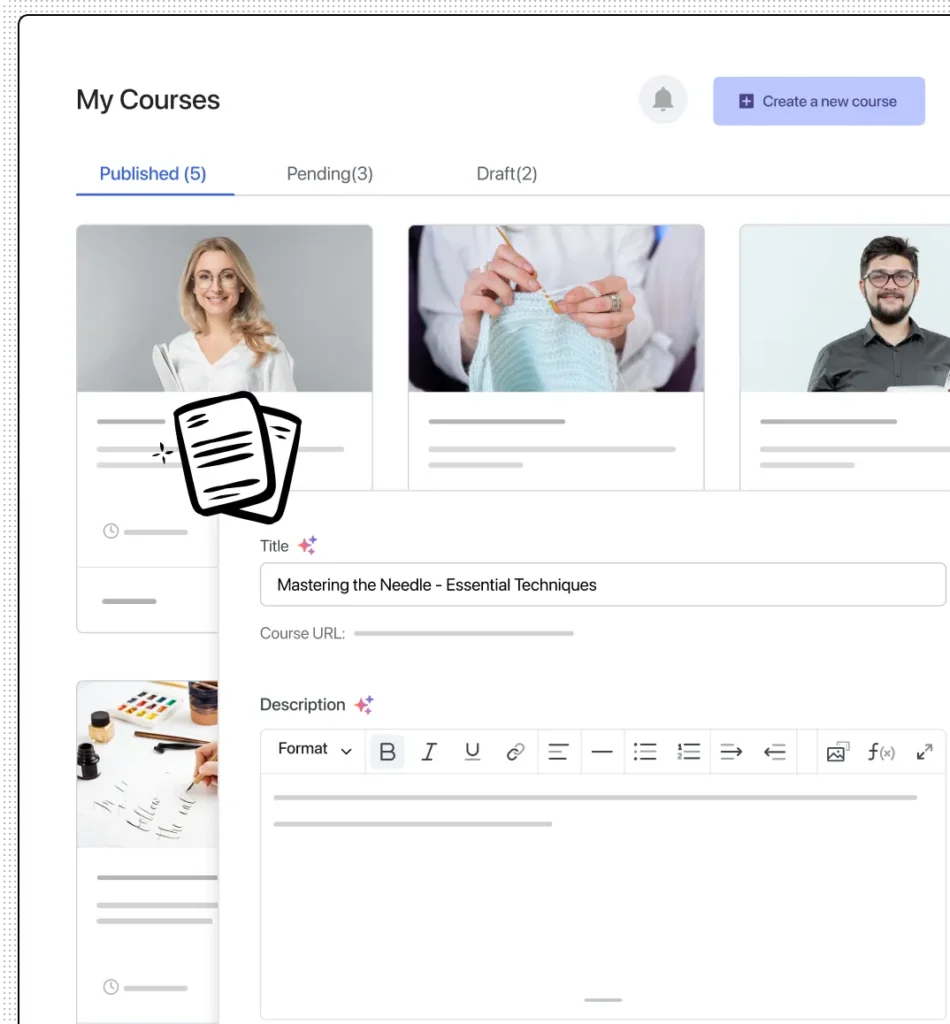Screen dimensions: 950x1024
Task: Click the course Title input field
Action: coord(602,585)
